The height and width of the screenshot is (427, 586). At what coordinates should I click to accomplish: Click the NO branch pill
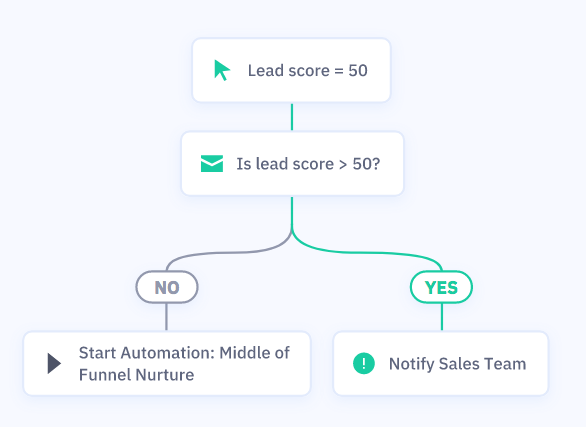pyautogui.click(x=167, y=287)
